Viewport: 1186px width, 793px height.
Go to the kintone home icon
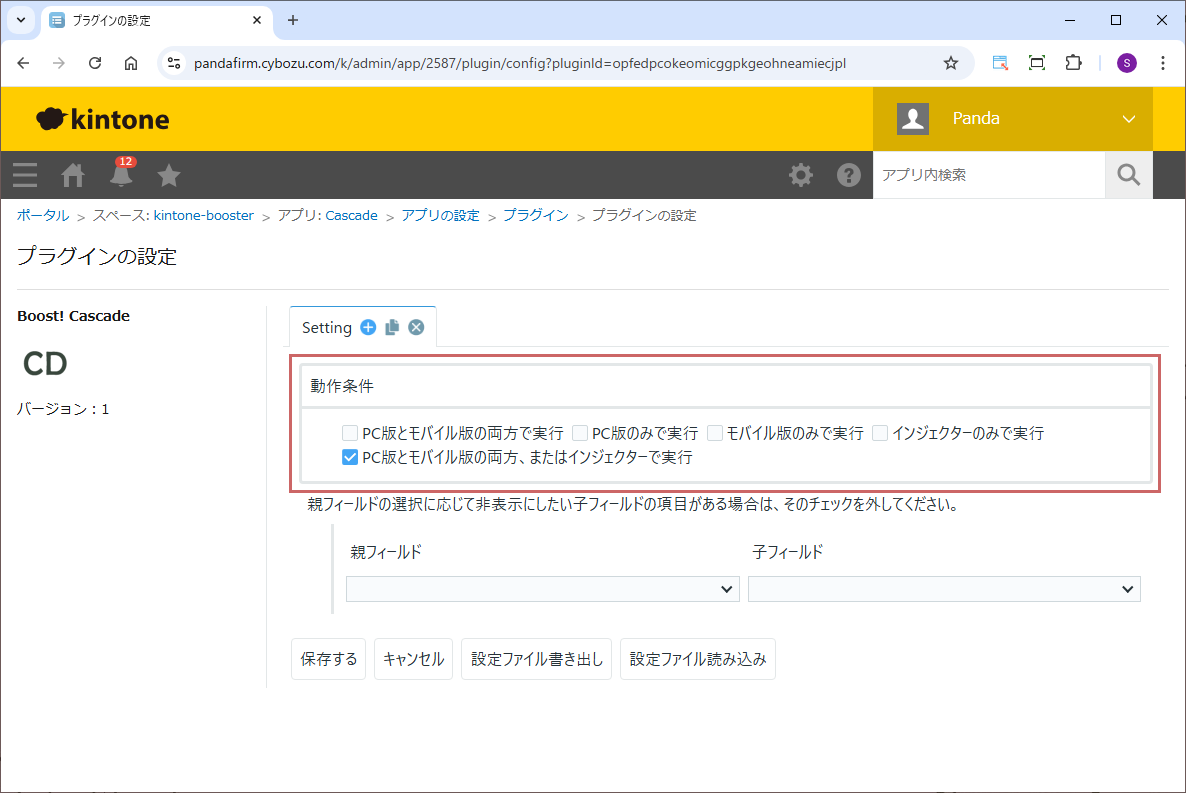73,176
